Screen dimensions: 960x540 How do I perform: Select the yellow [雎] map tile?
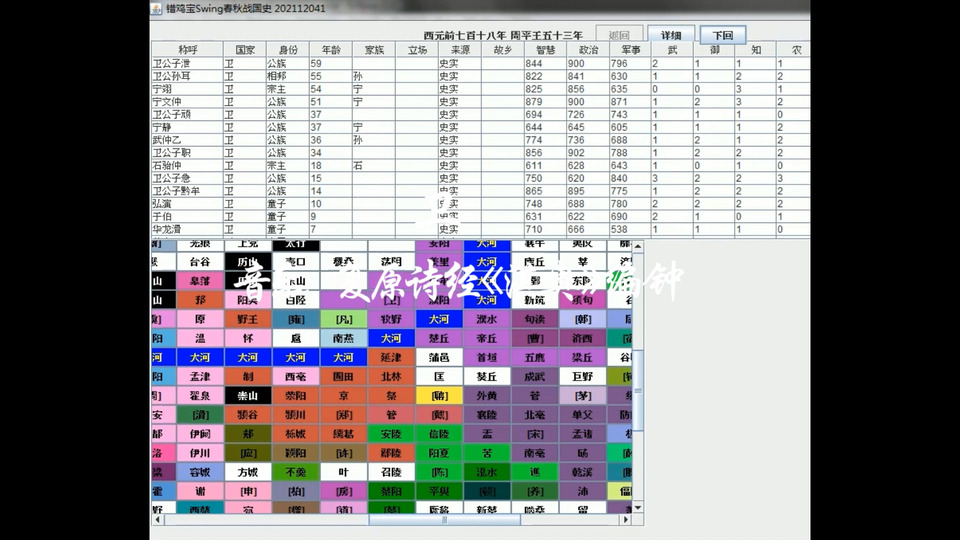pos(439,396)
